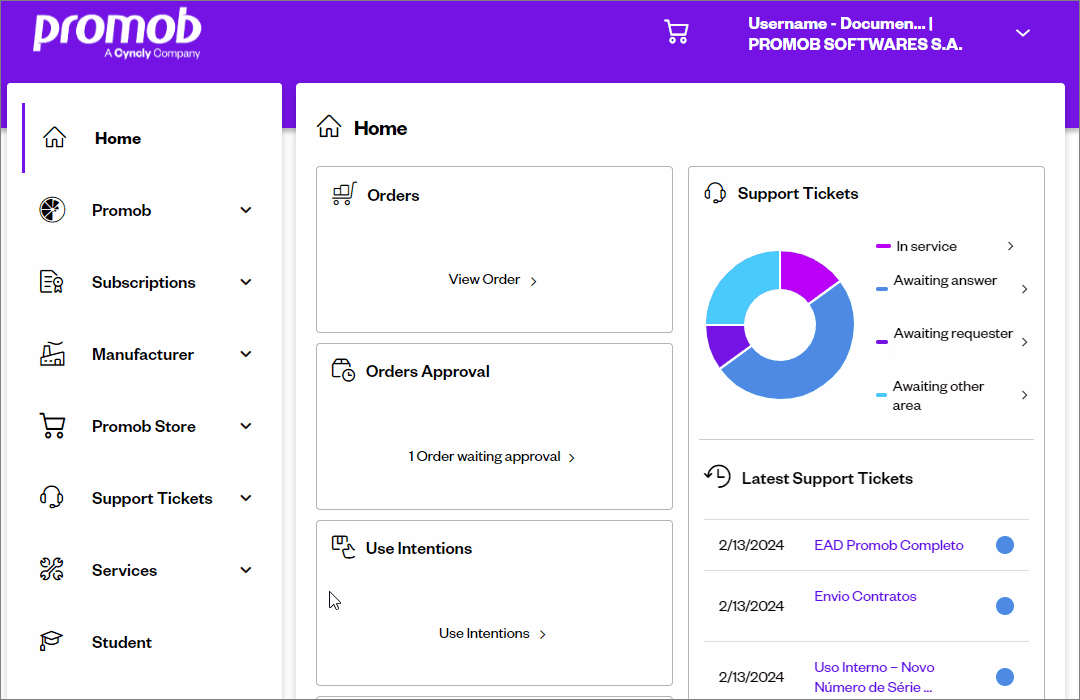Click the Subscriptions certificate icon

(52, 282)
